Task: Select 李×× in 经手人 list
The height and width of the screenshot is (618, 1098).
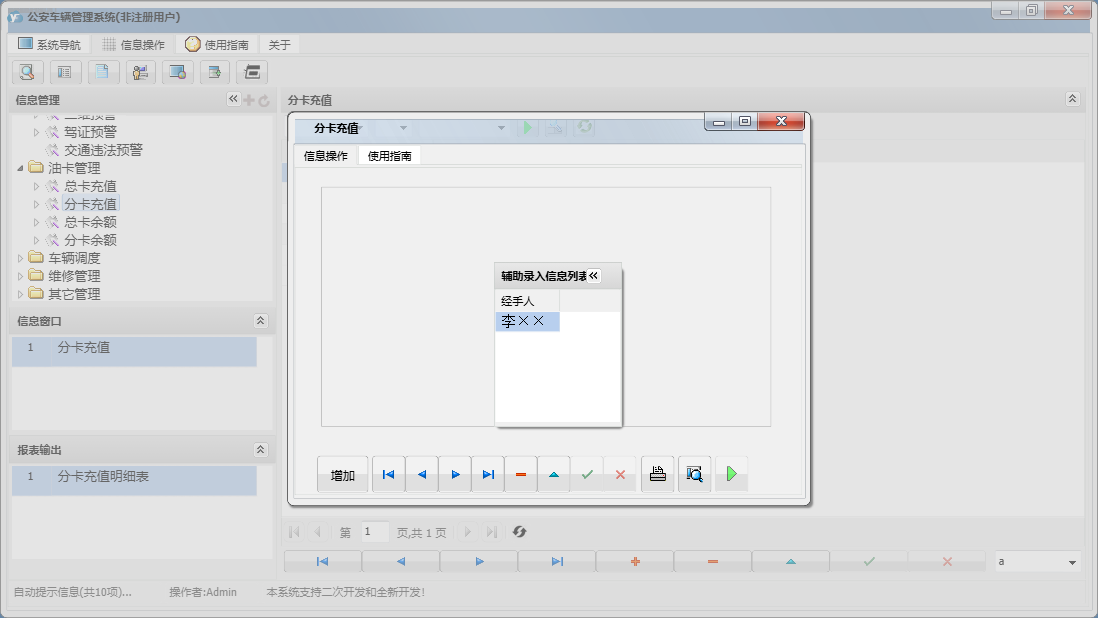Action: click(x=527, y=321)
